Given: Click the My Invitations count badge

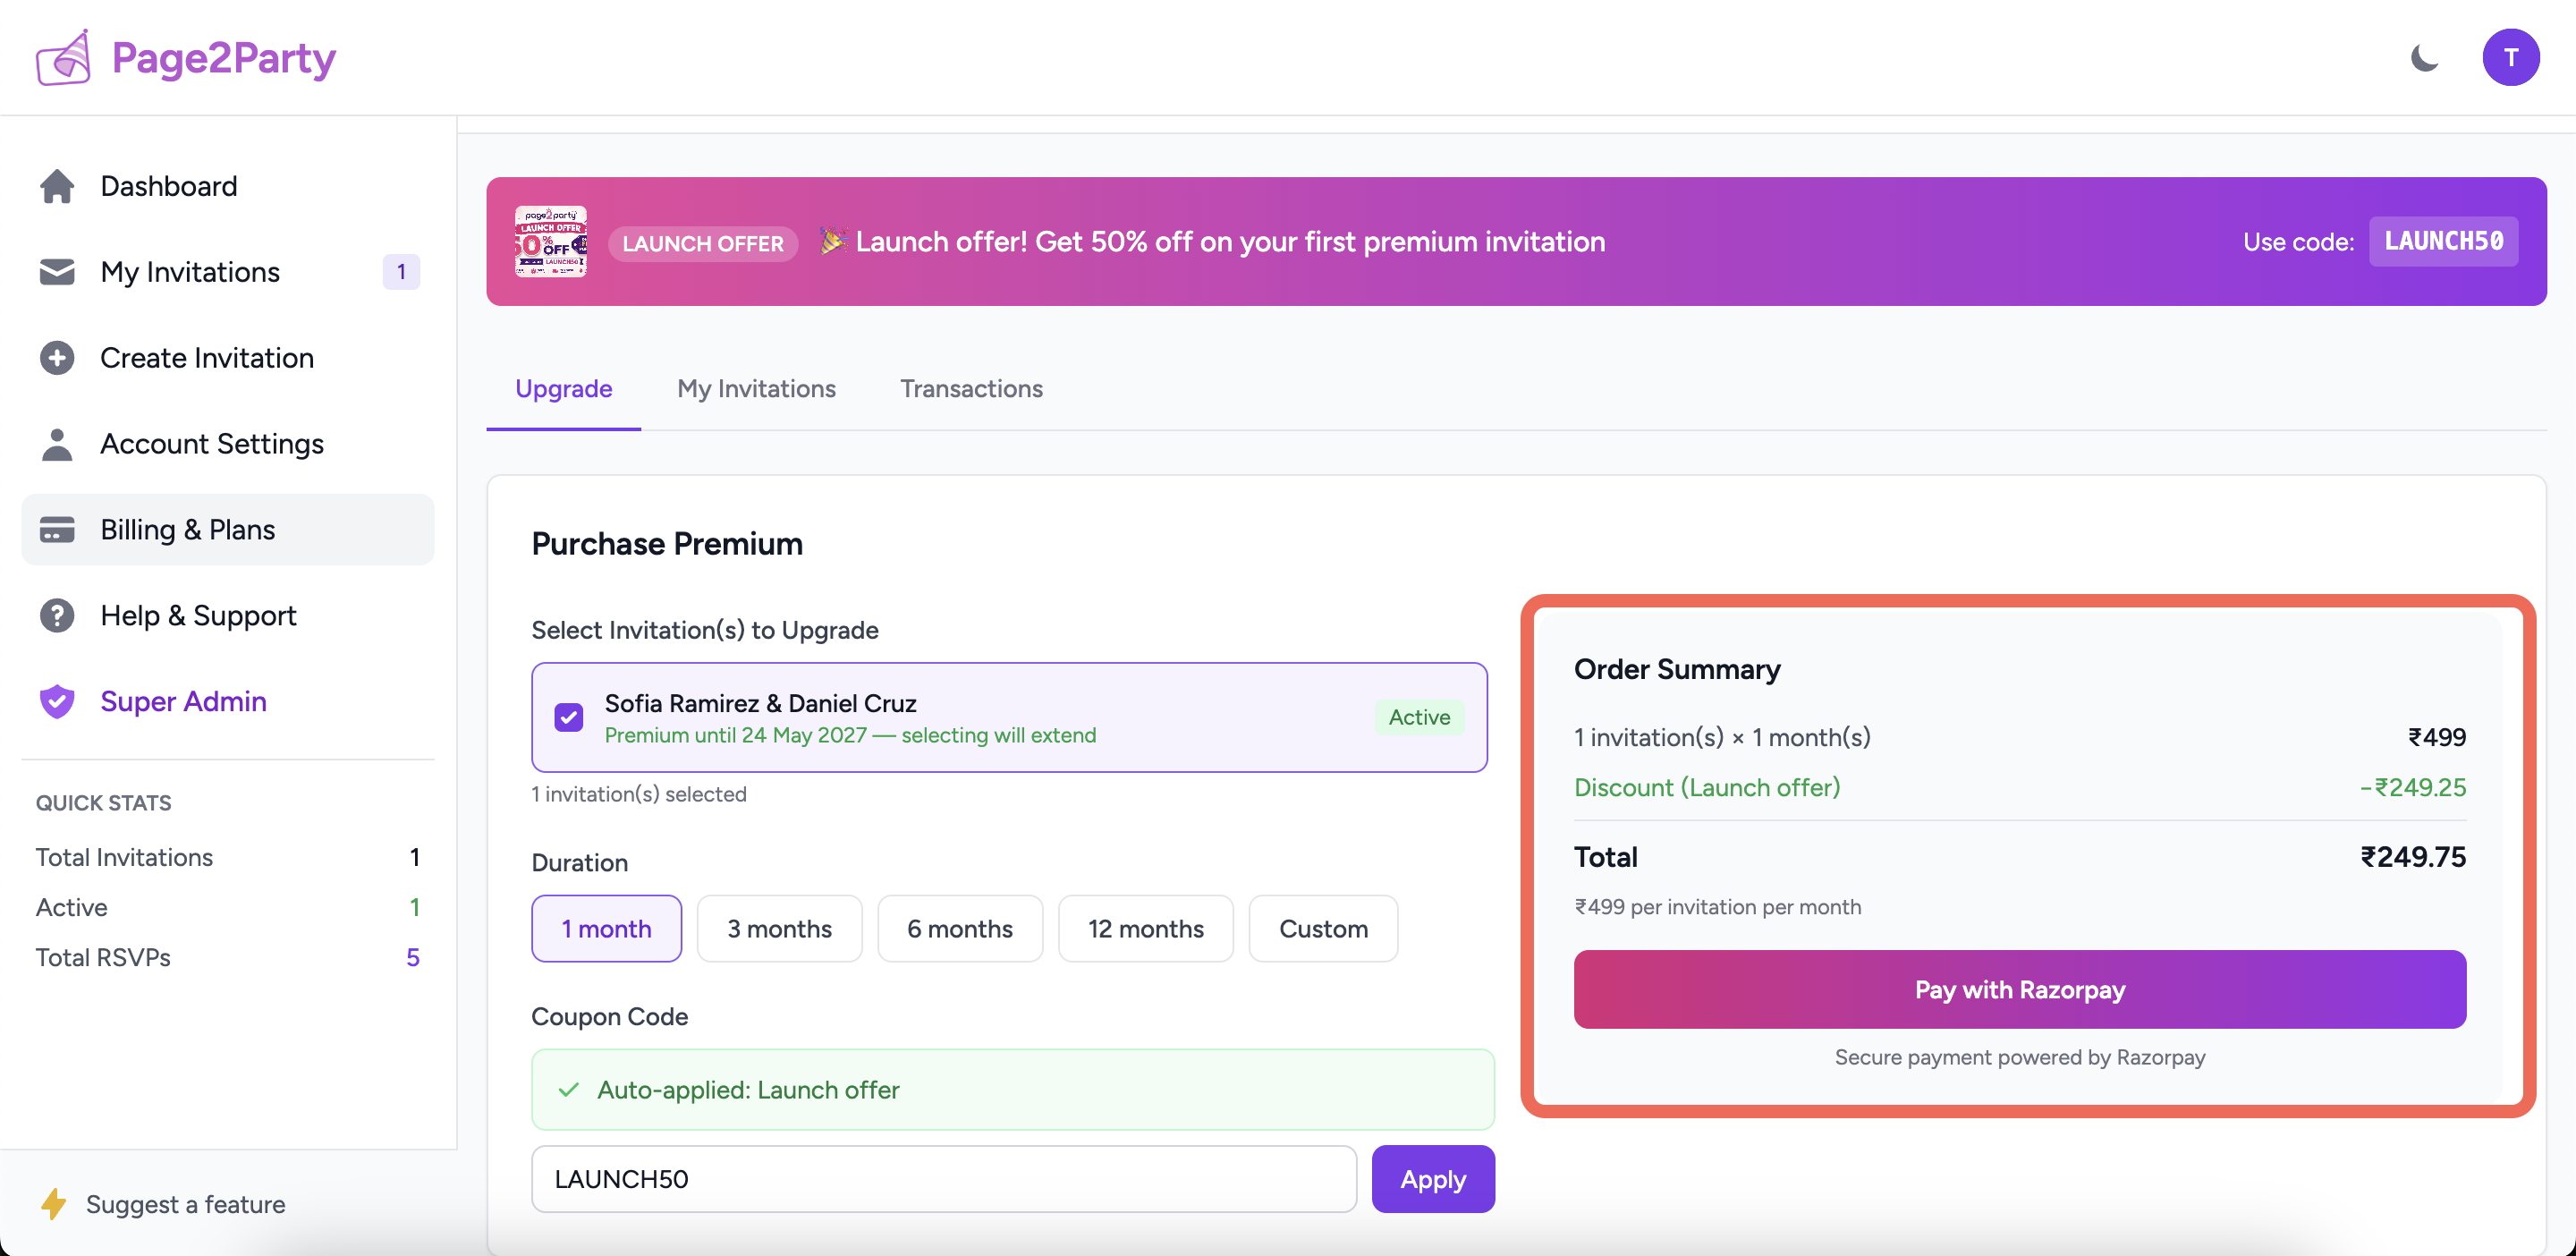Looking at the screenshot, I should 401,272.
